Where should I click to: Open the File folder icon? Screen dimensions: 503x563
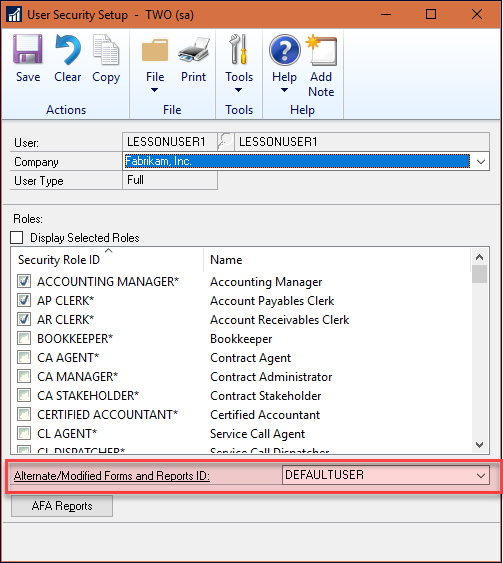[155, 50]
